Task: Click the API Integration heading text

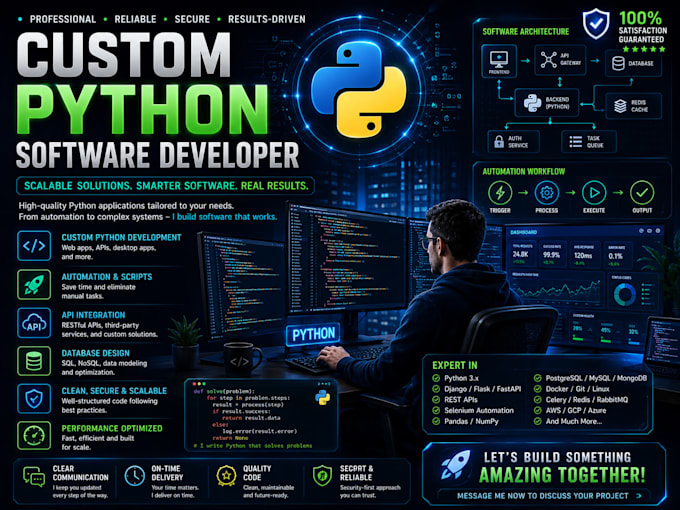Action: point(93,315)
